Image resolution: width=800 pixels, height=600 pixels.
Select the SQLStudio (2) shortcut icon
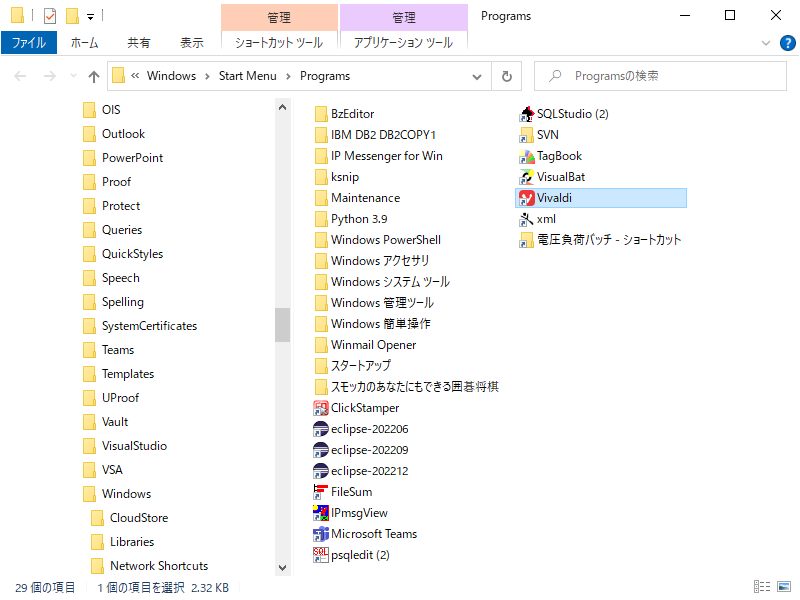[526, 114]
